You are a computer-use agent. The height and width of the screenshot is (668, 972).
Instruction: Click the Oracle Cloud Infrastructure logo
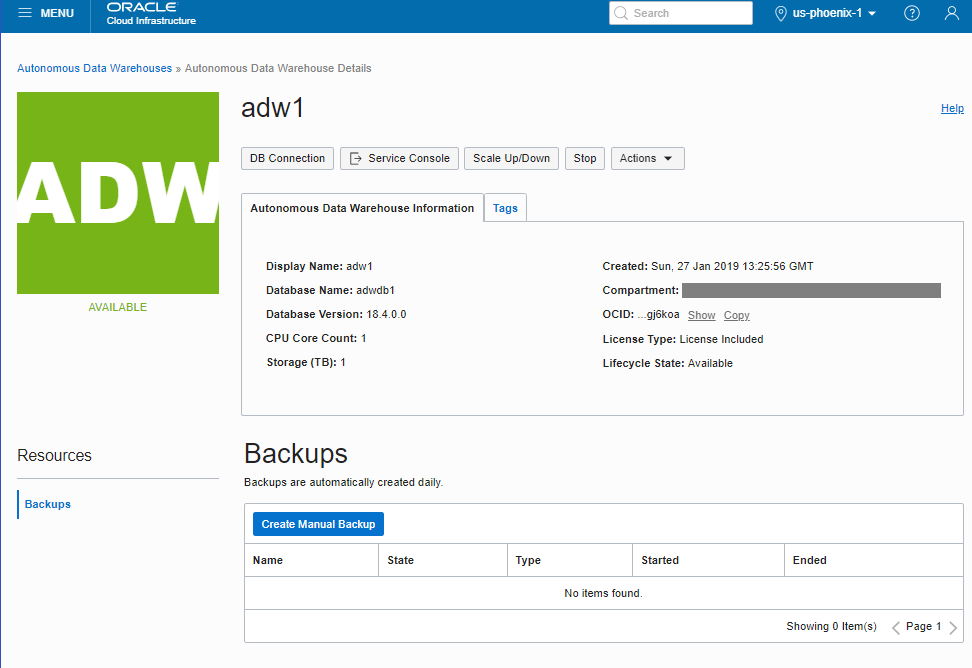click(x=151, y=14)
